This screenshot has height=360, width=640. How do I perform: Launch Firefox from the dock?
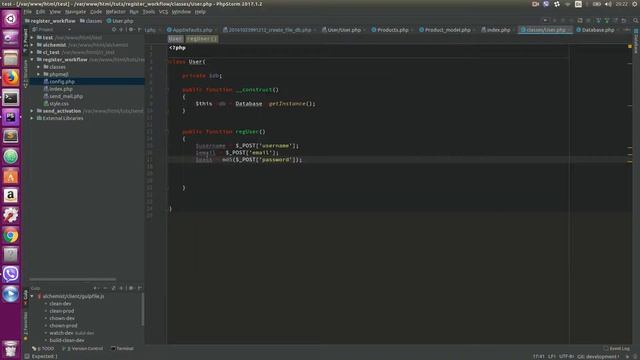tap(11, 78)
